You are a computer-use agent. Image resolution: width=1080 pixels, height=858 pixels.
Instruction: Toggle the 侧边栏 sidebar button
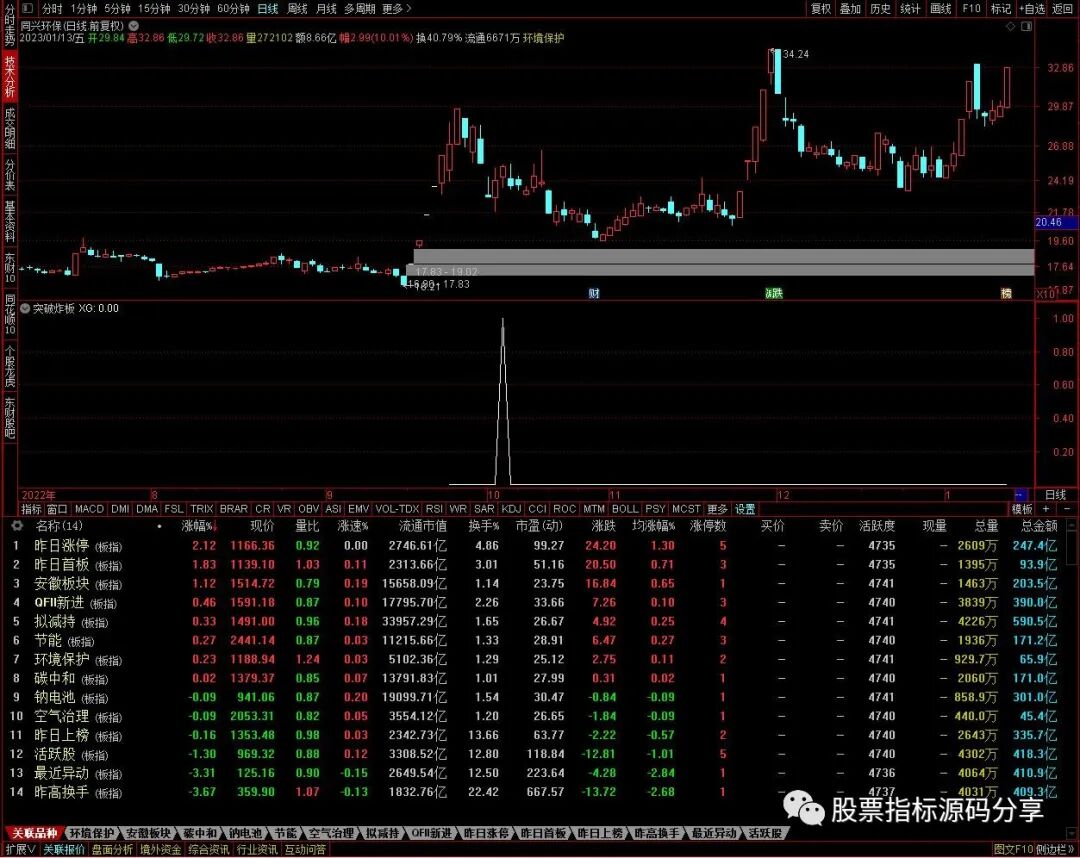[x=1054, y=850]
